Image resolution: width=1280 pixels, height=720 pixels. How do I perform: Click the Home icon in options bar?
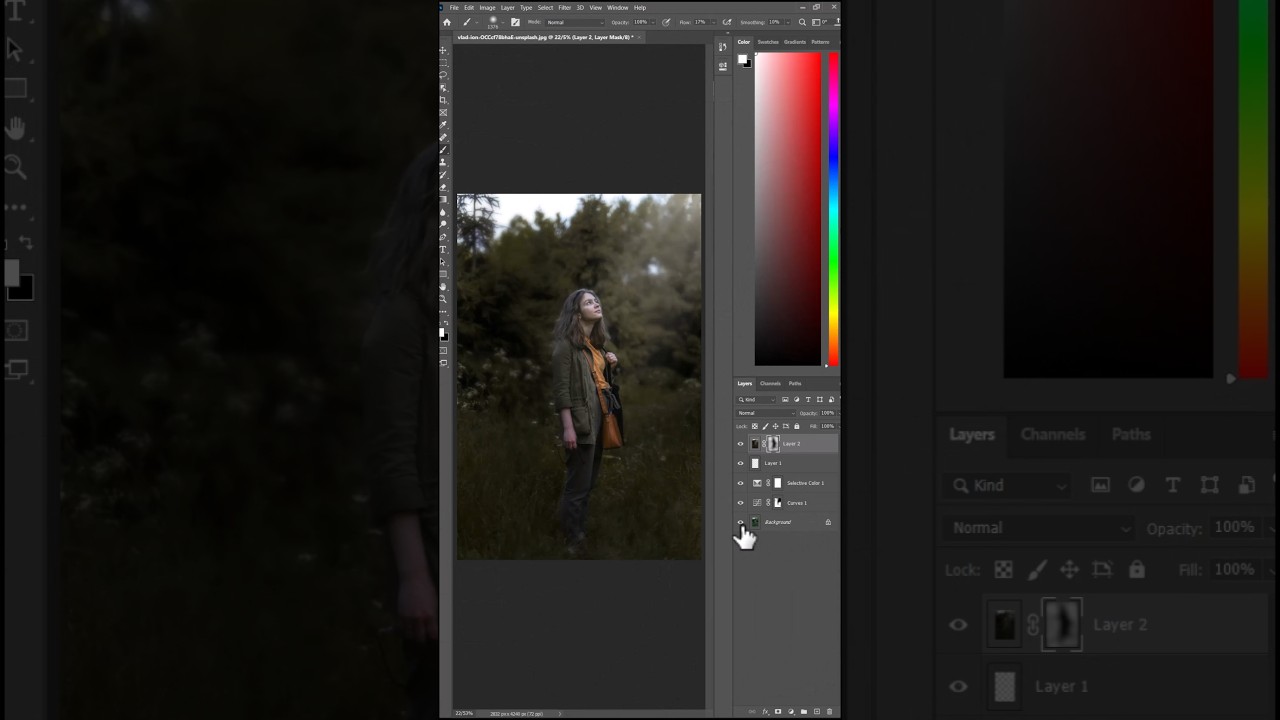[447, 22]
